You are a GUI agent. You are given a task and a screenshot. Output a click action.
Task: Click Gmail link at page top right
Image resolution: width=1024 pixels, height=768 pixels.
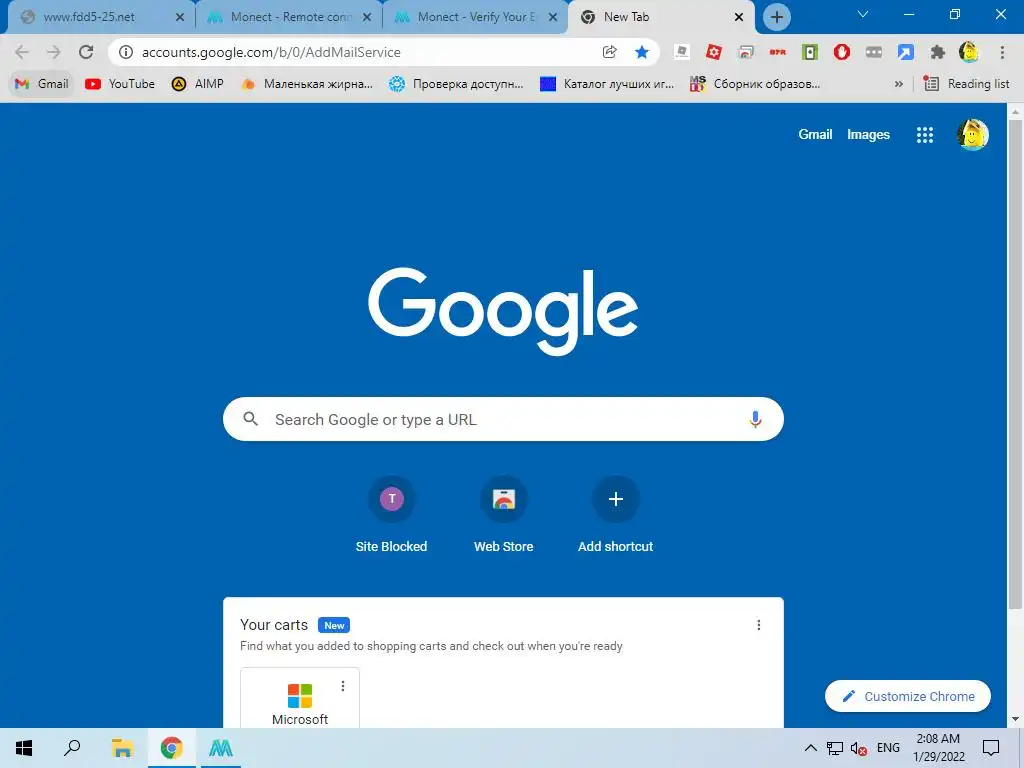[815, 135]
